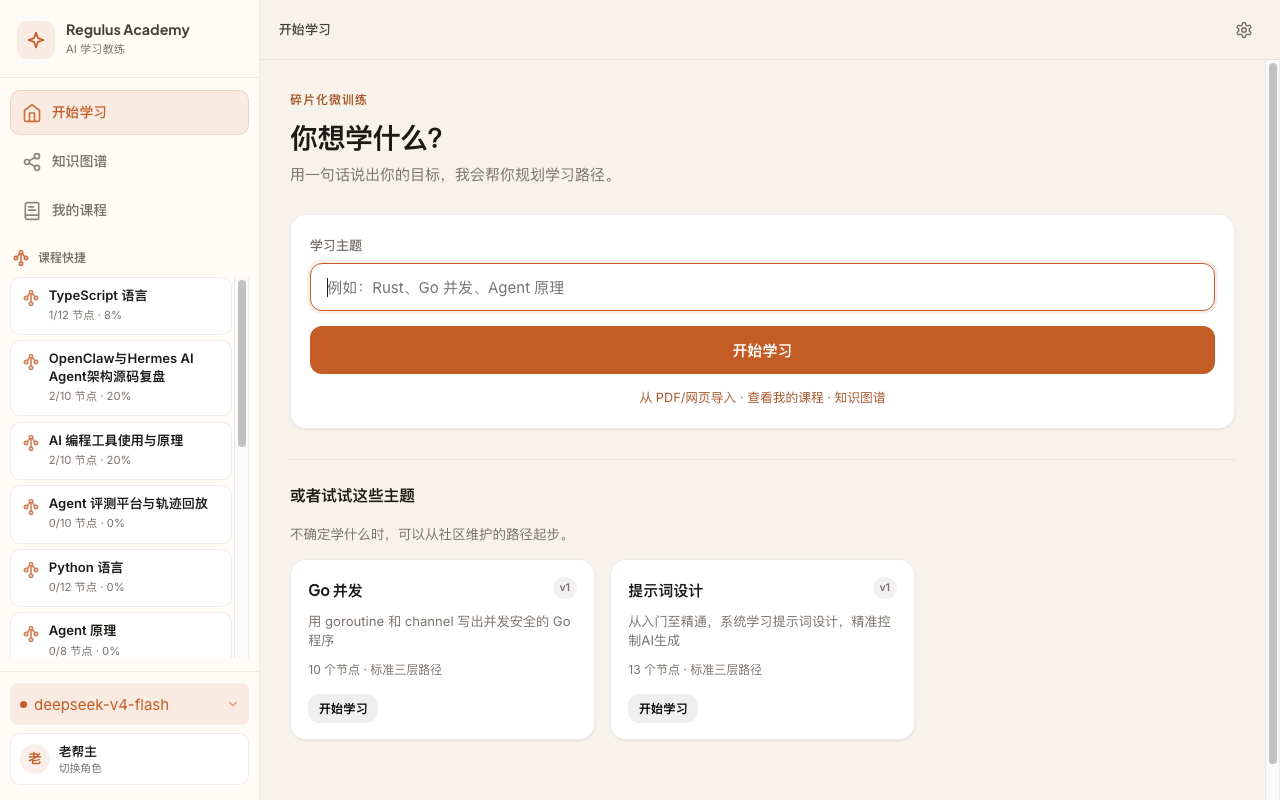
Task: Start learning on the Go 并发 card
Action: 343,709
